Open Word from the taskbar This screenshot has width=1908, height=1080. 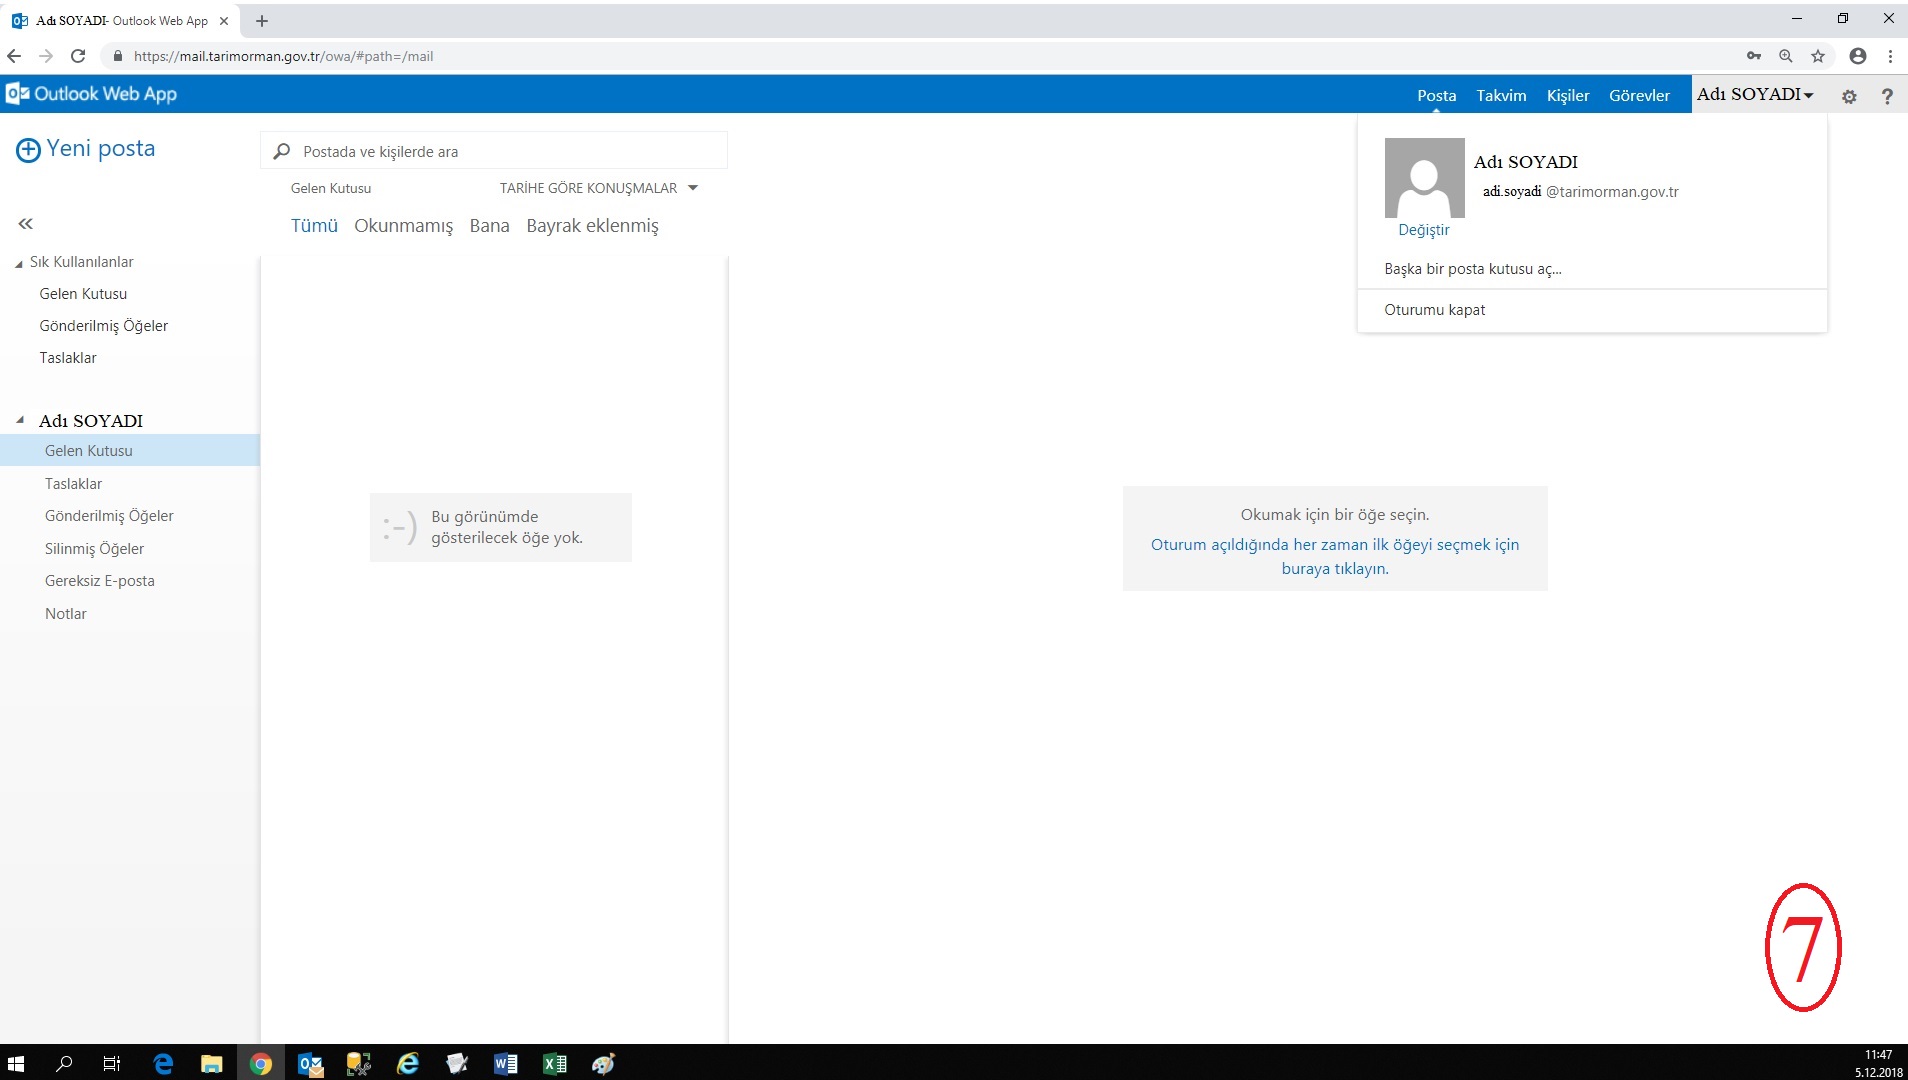coord(506,1064)
